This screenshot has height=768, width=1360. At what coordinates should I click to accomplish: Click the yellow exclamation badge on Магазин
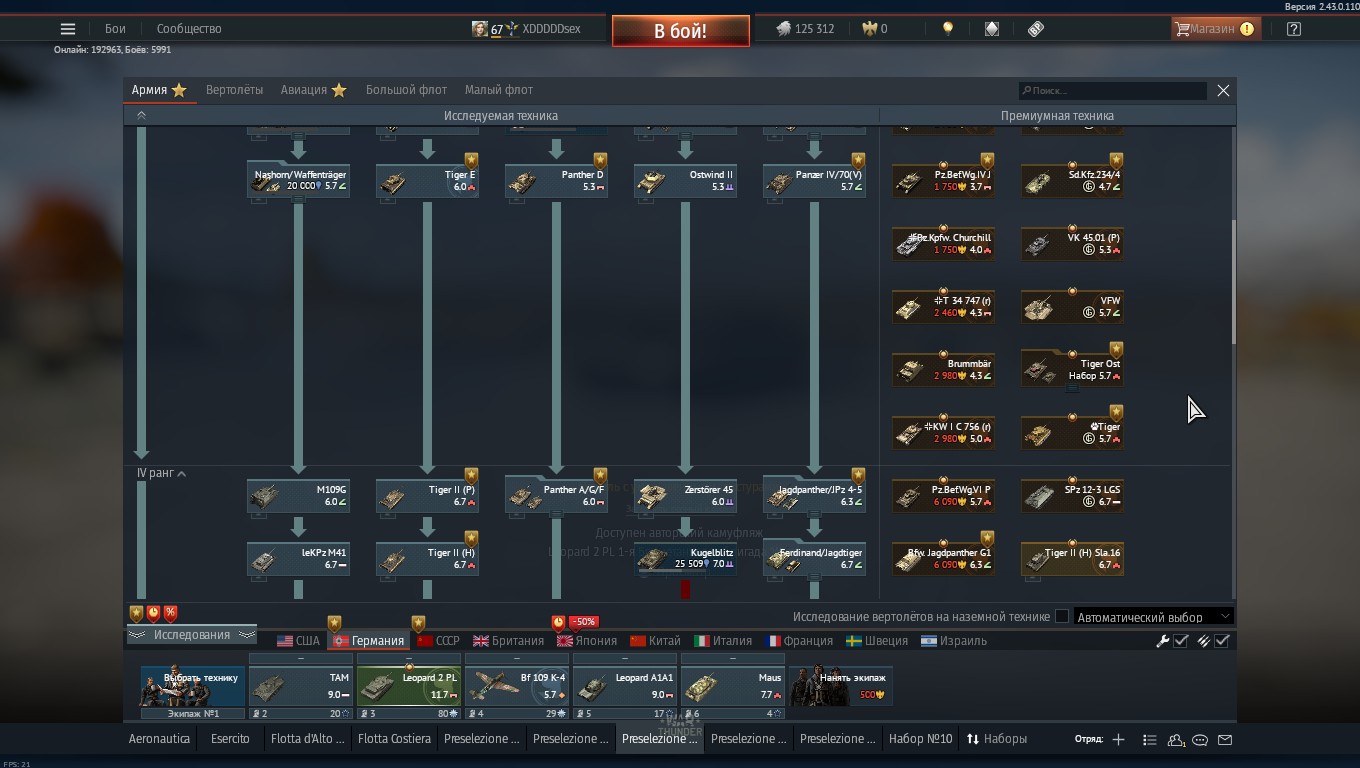pos(1247,29)
